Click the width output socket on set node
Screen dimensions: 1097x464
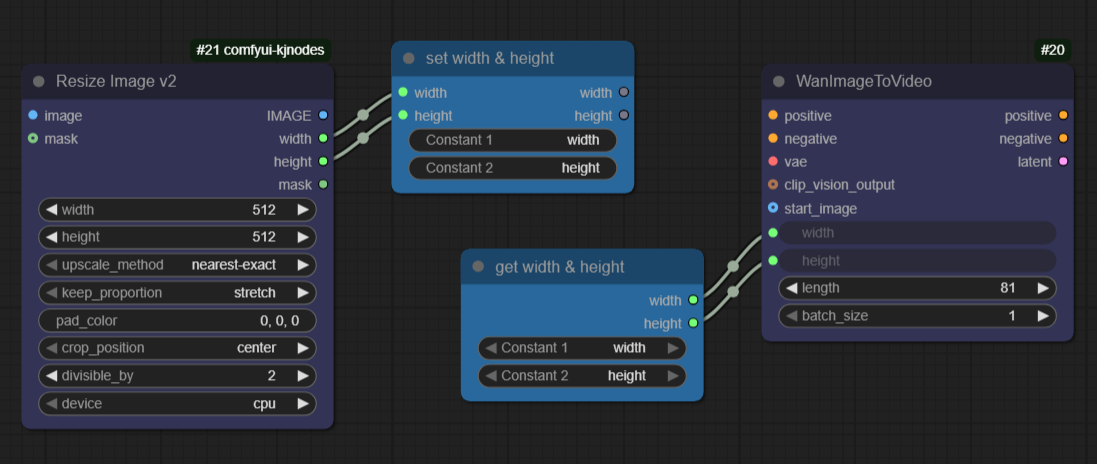[x=623, y=92]
